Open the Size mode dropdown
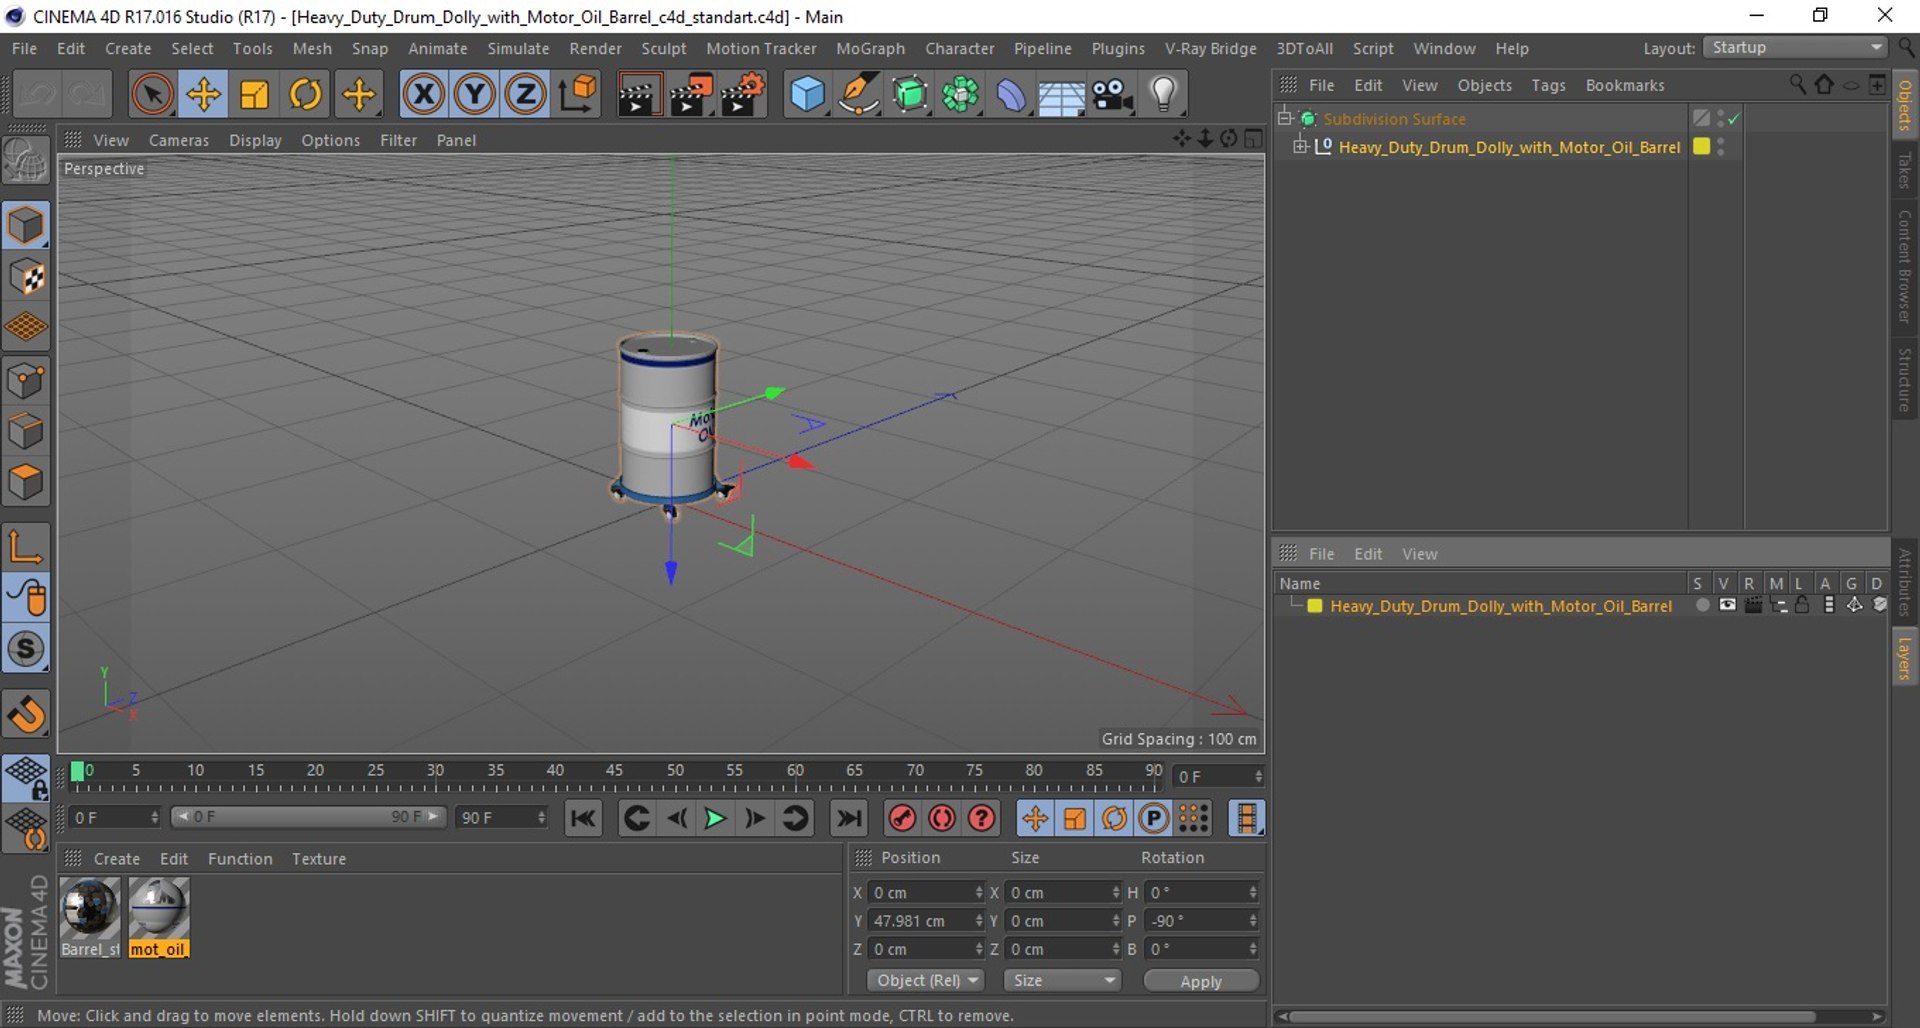This screenshot has width=1920, height=1028. (1062, 981)
